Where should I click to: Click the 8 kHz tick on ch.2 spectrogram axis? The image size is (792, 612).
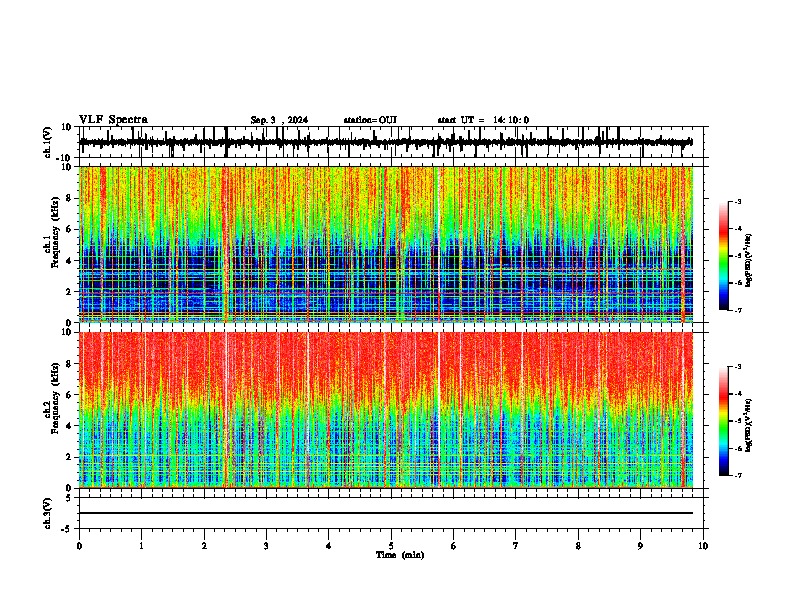point(69,364)
